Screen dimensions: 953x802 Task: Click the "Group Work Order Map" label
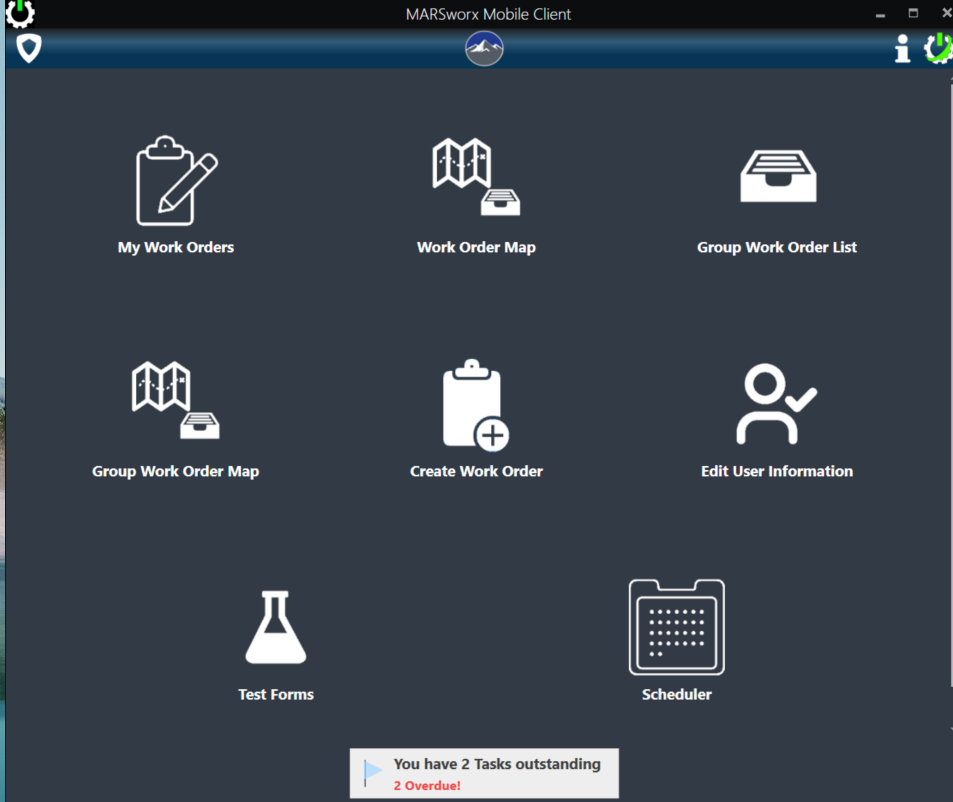point(176,471)
